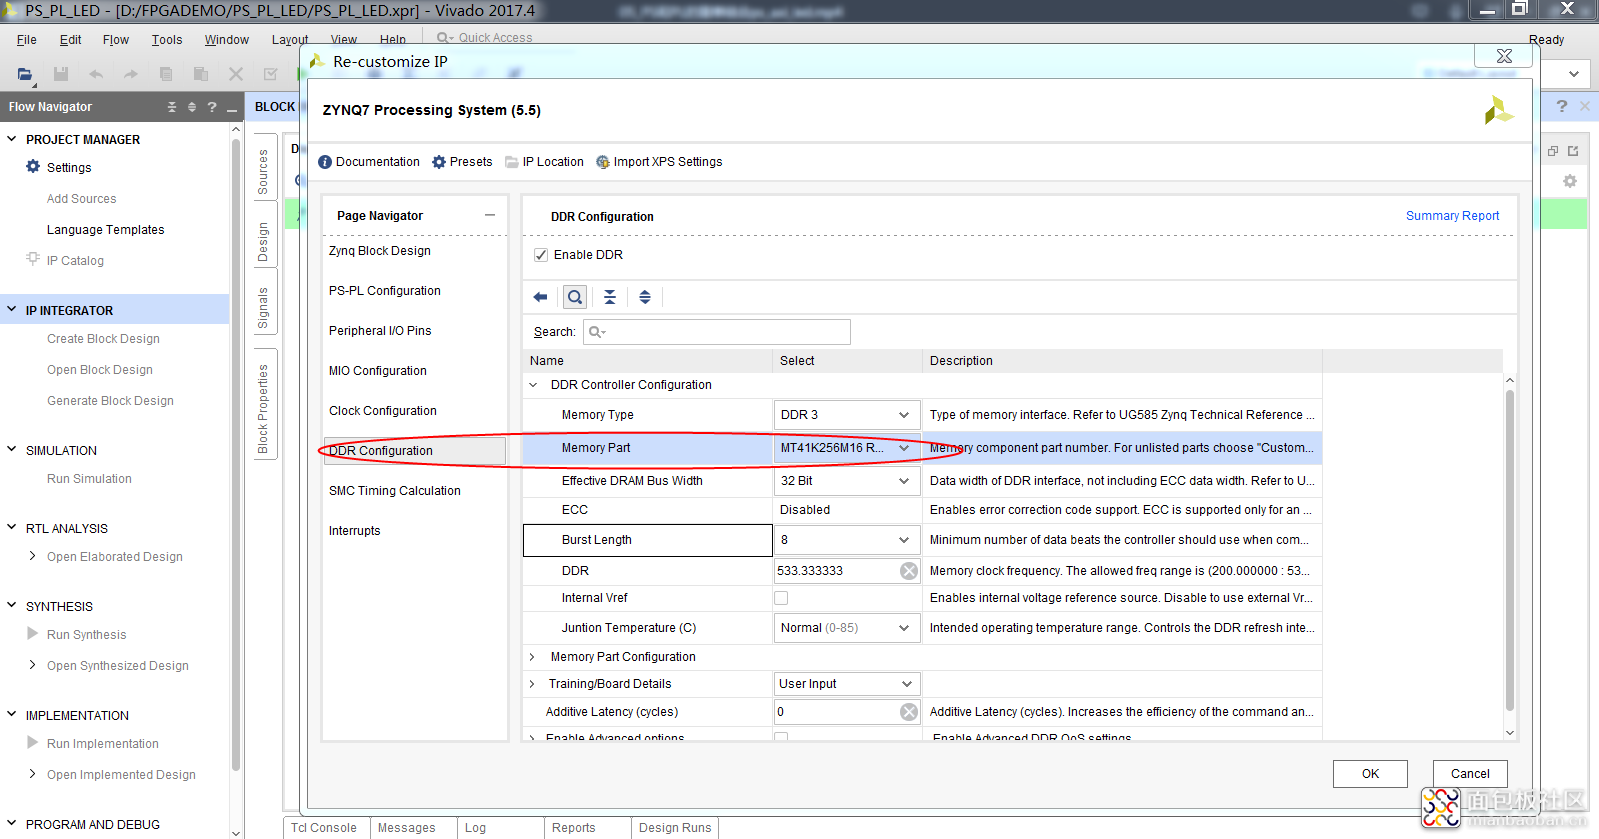Image resolution: width=1599 pixels, height=839 pixels.
Task: Click the Run Synthesis play icon
Action: coord(33,634)
